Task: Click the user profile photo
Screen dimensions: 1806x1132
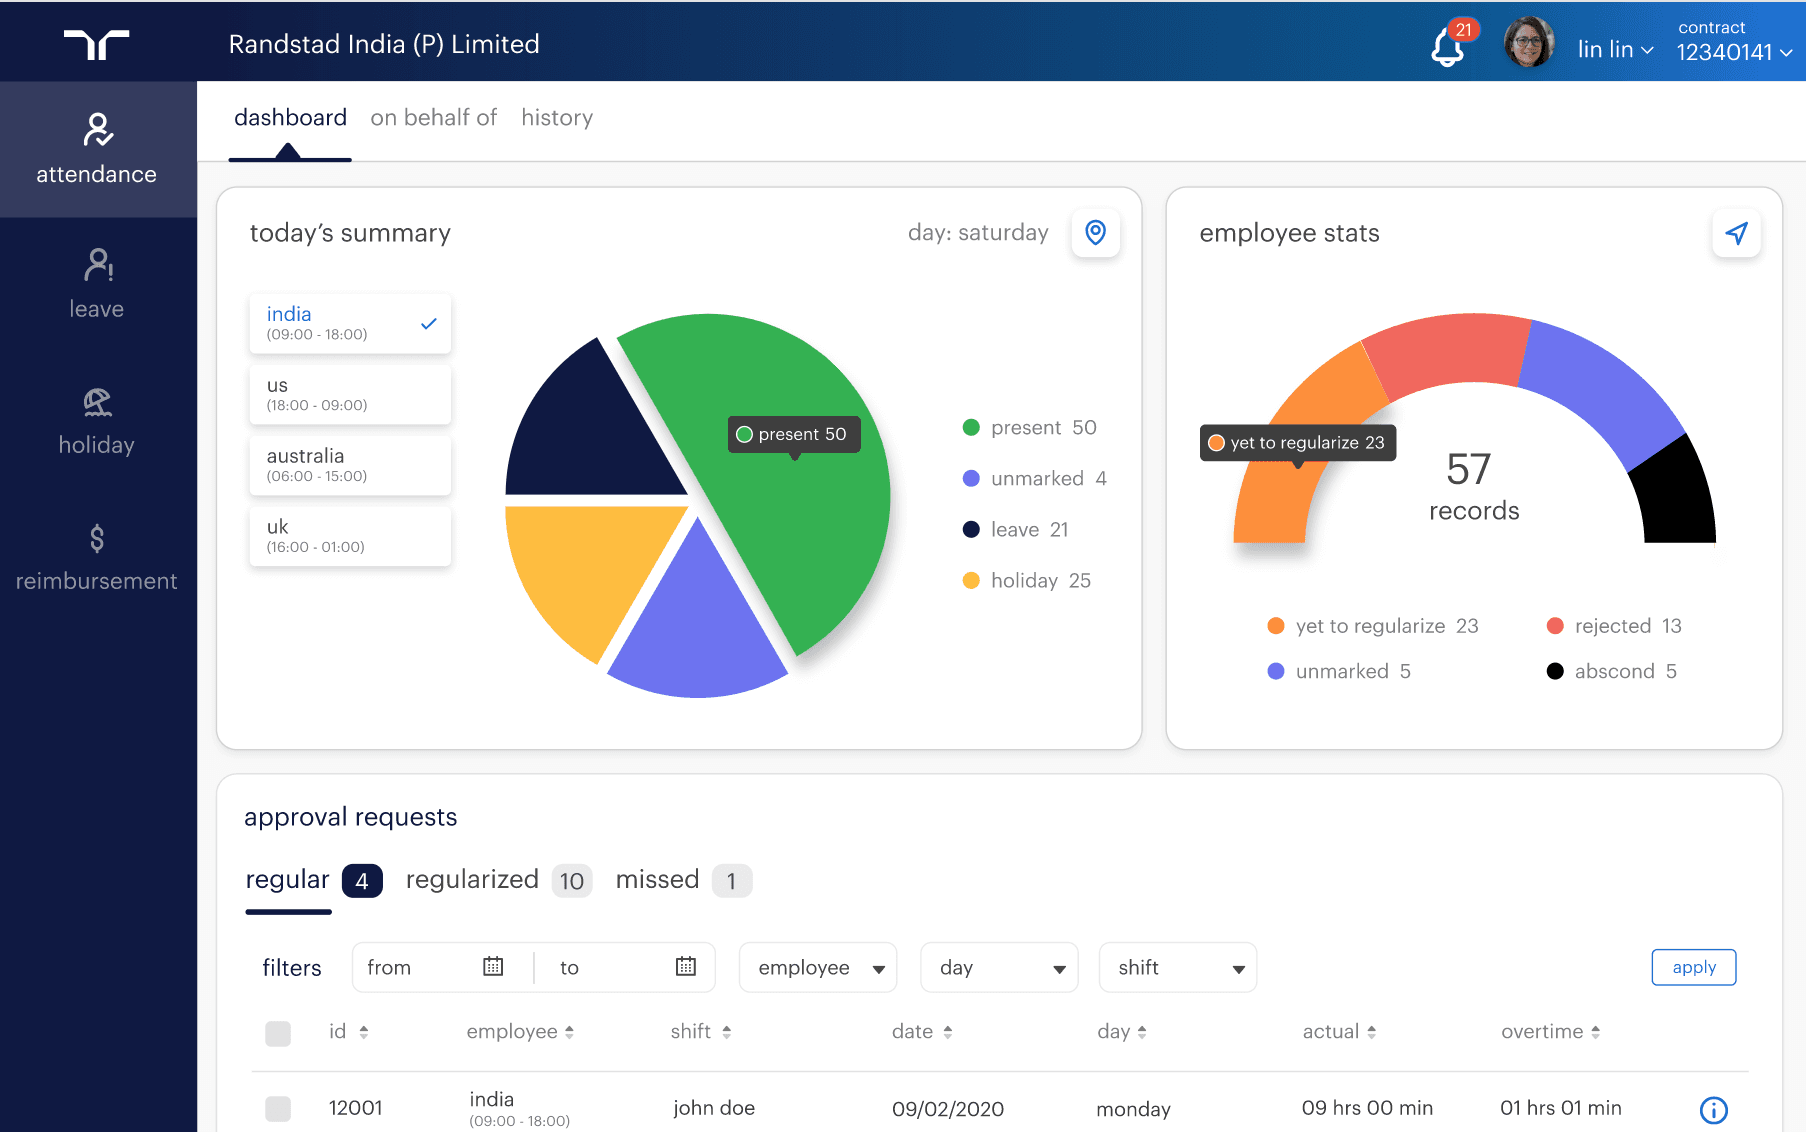Action: (1529, 43)
